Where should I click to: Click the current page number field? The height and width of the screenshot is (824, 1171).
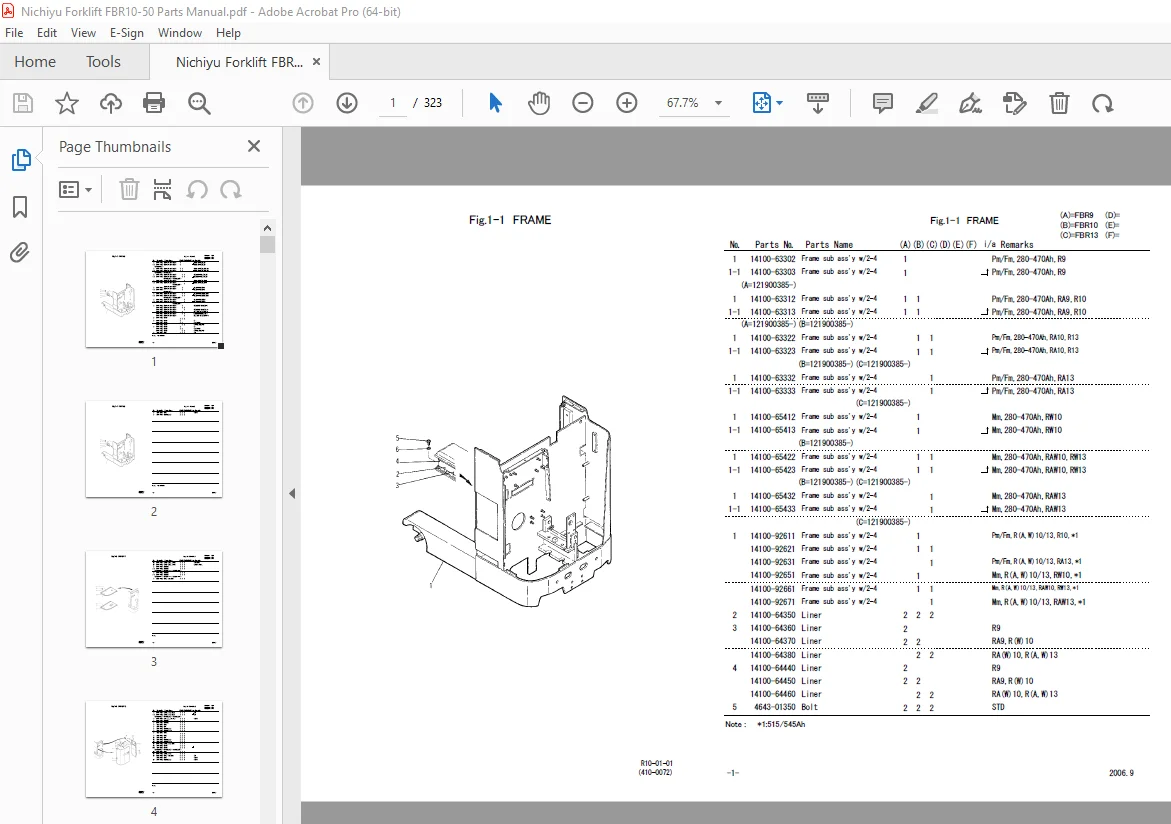pos(393,103)
